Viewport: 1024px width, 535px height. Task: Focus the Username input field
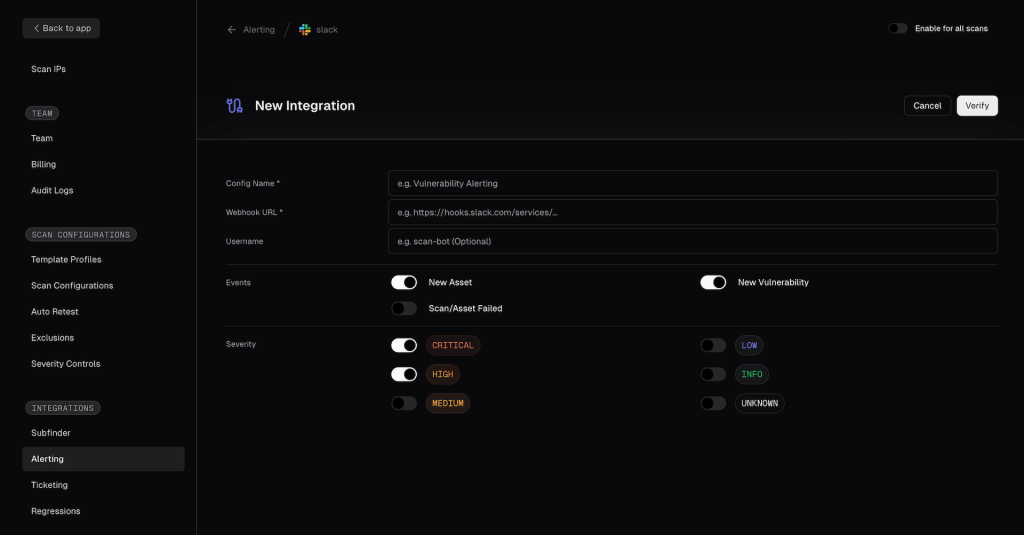tap(692, 241)
